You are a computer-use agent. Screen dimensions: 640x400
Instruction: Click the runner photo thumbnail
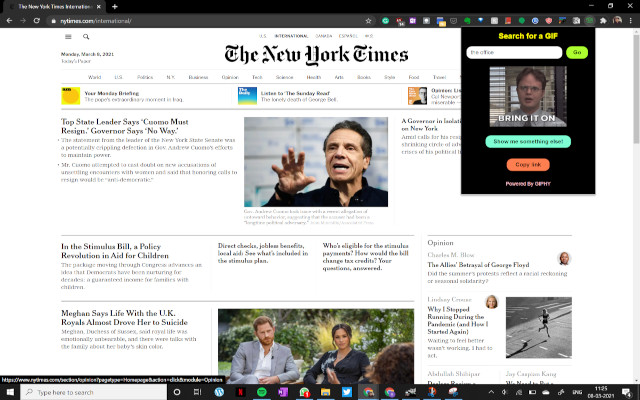[539, 327]
